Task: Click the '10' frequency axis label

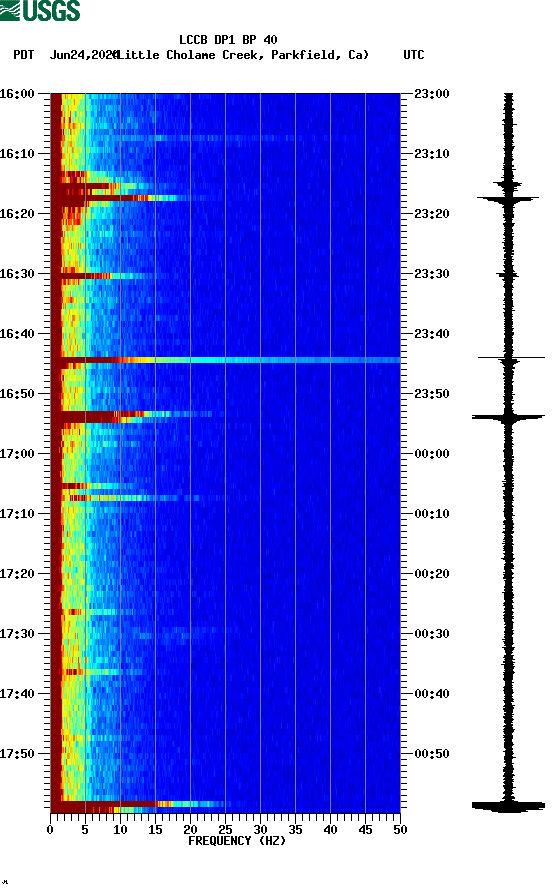Action: pyautogui.click(x=120, y=830)
